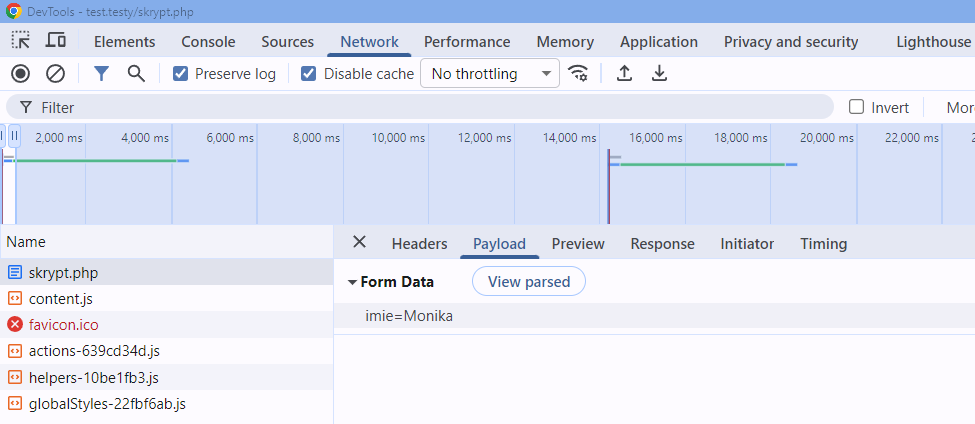
Task: Enable the Invert filter checkbox
Action: point(856,107)
